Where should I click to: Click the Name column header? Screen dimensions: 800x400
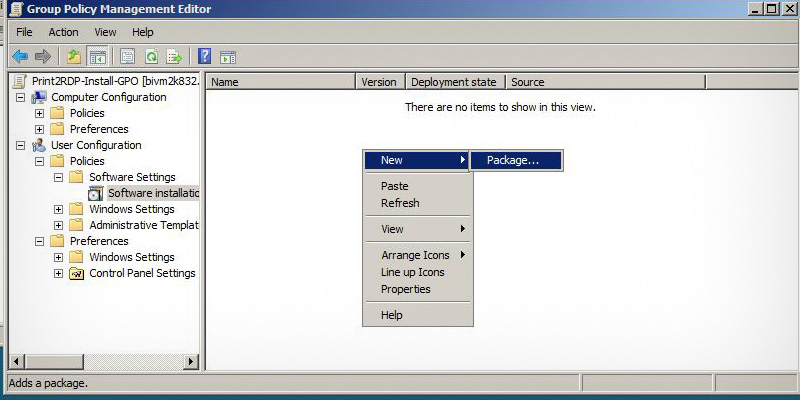point(280,82)
